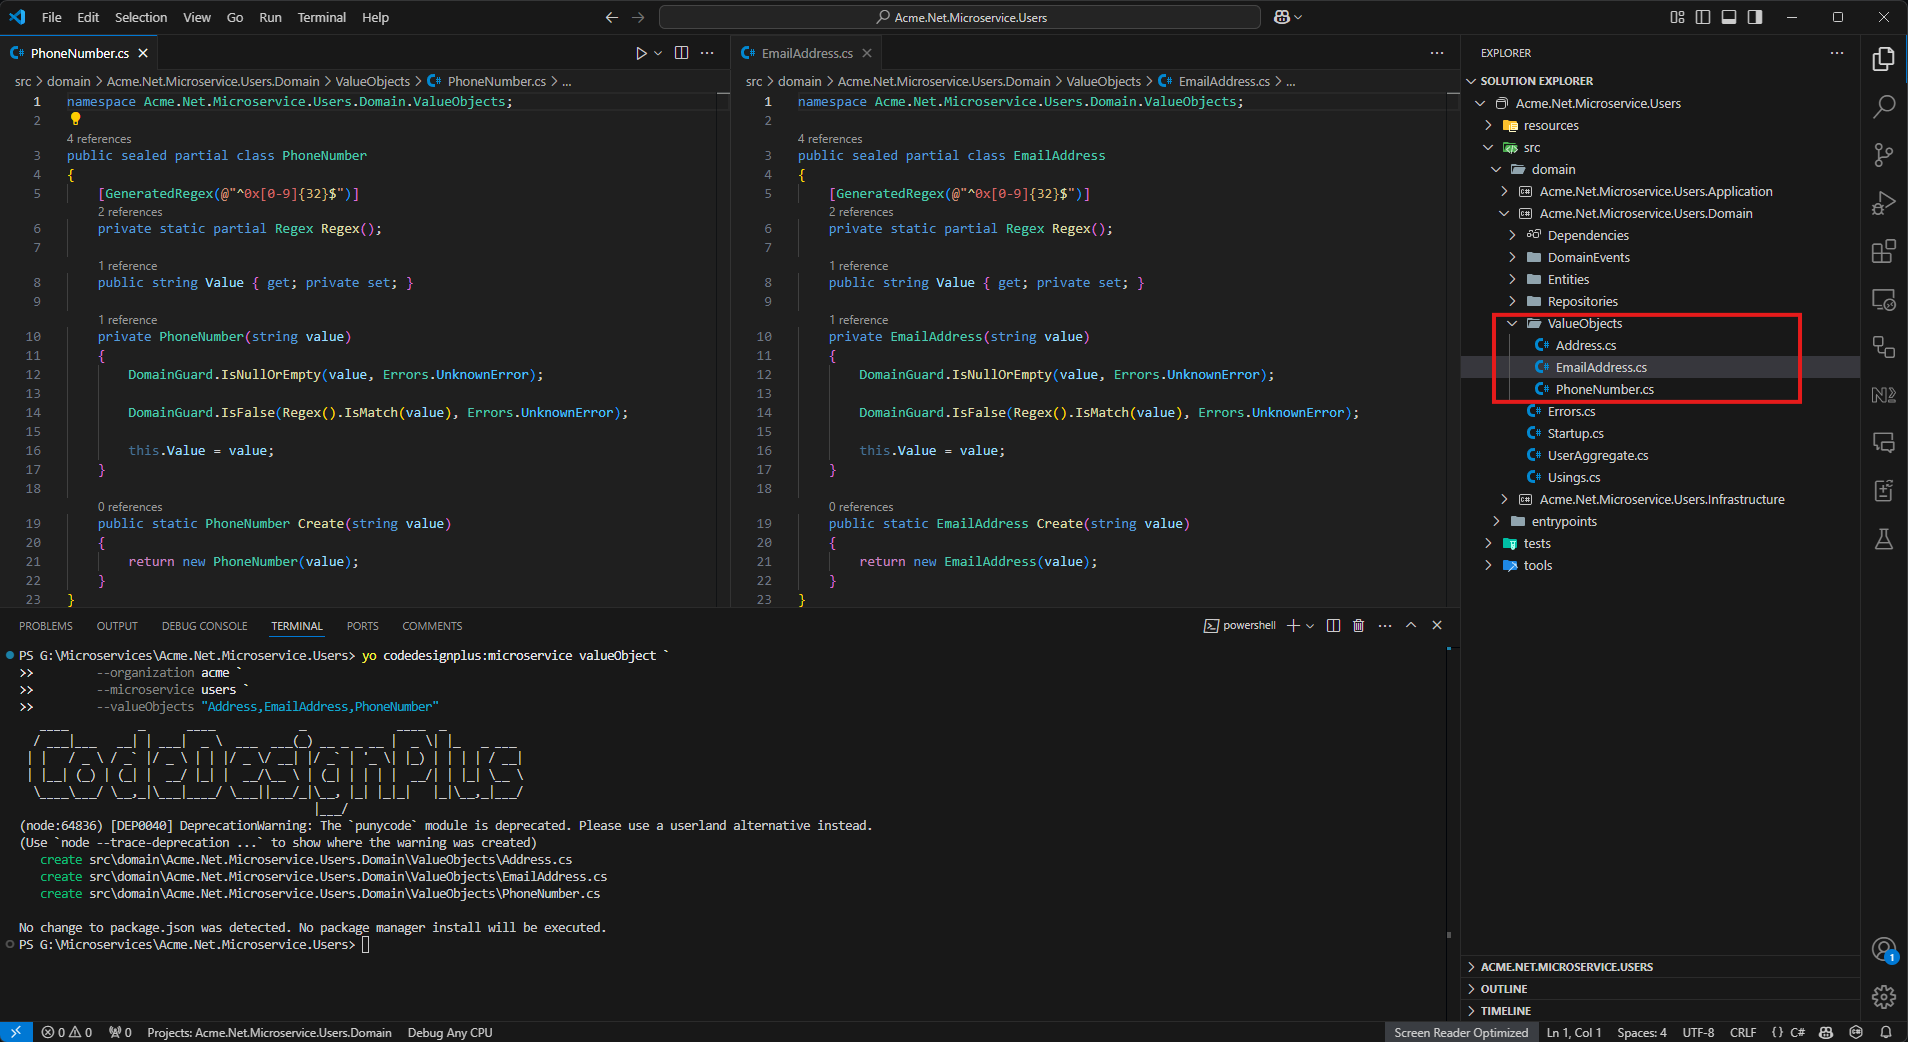Open Address.cs in the solution explorer
This screenshot has height=1042, width=1908.
tap(1585, 345)
